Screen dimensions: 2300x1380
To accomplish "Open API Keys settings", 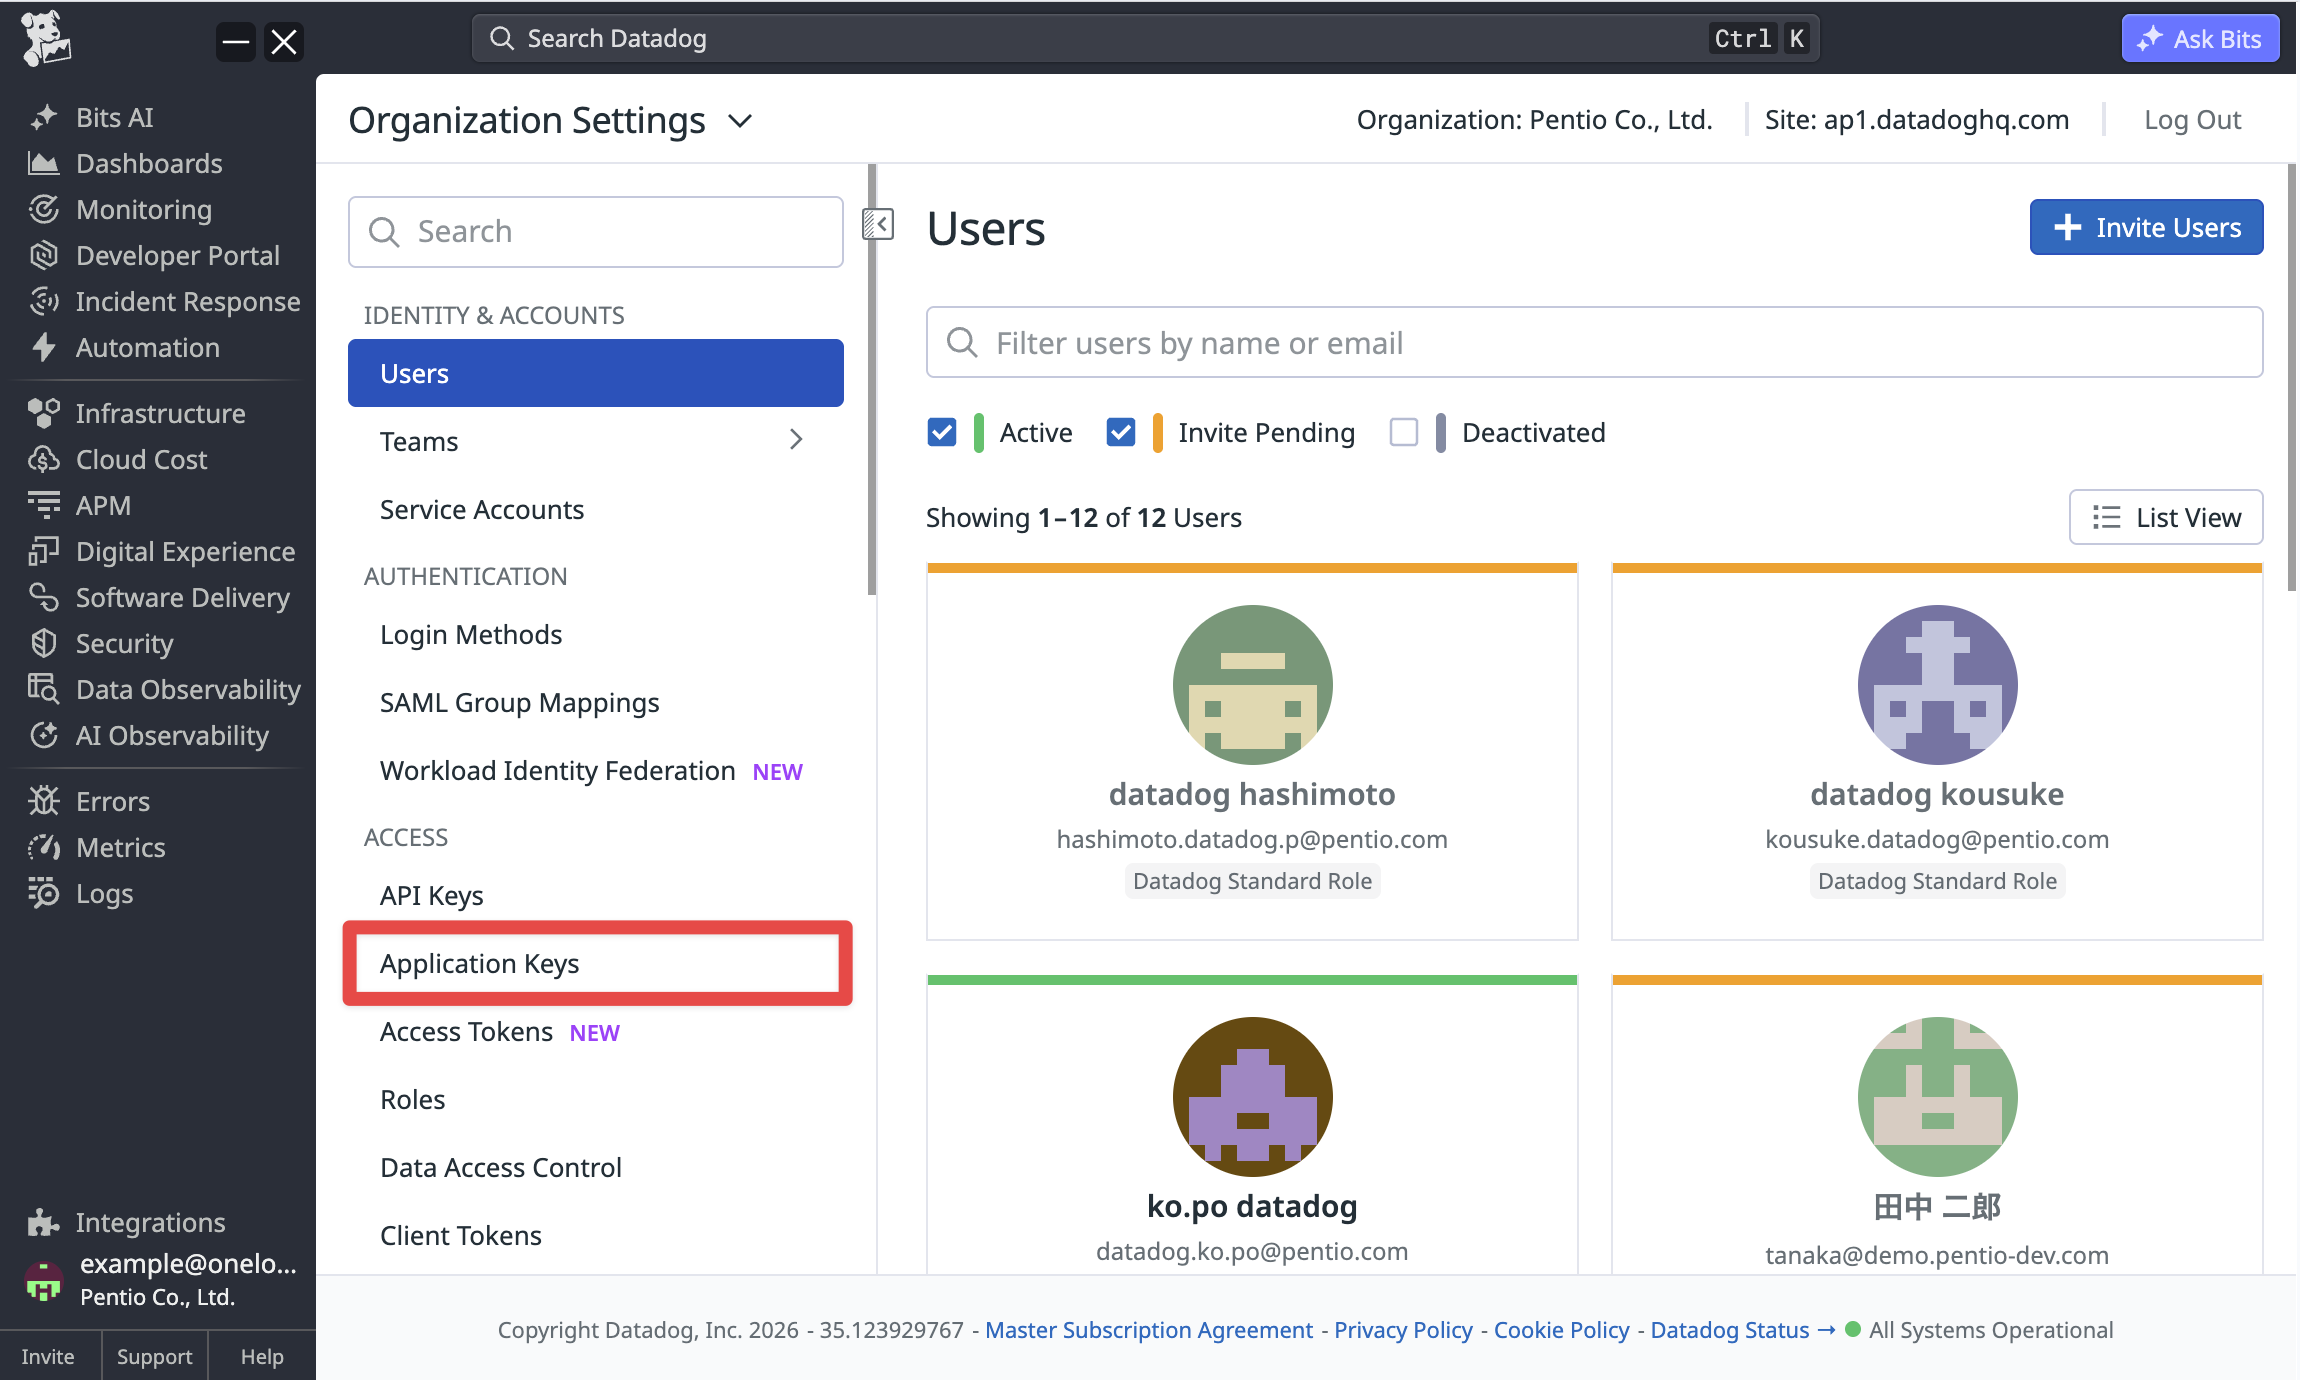I will tap(596, 896).
